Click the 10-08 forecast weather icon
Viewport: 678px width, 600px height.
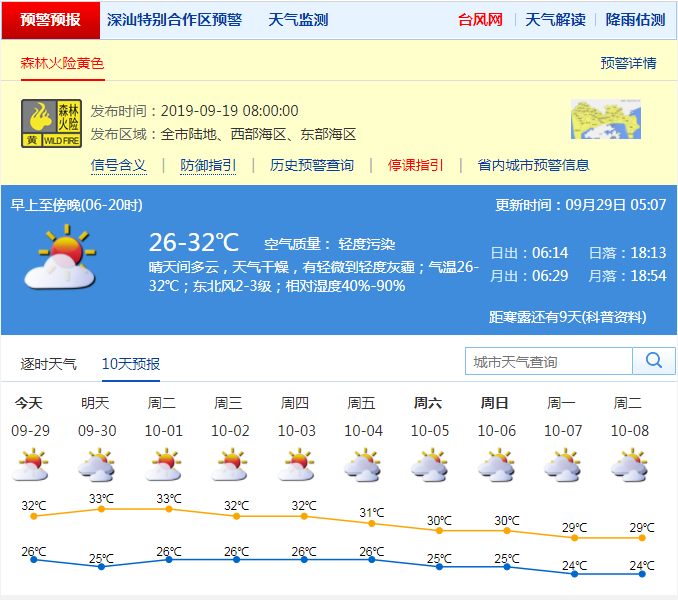[x=628, y=465]
